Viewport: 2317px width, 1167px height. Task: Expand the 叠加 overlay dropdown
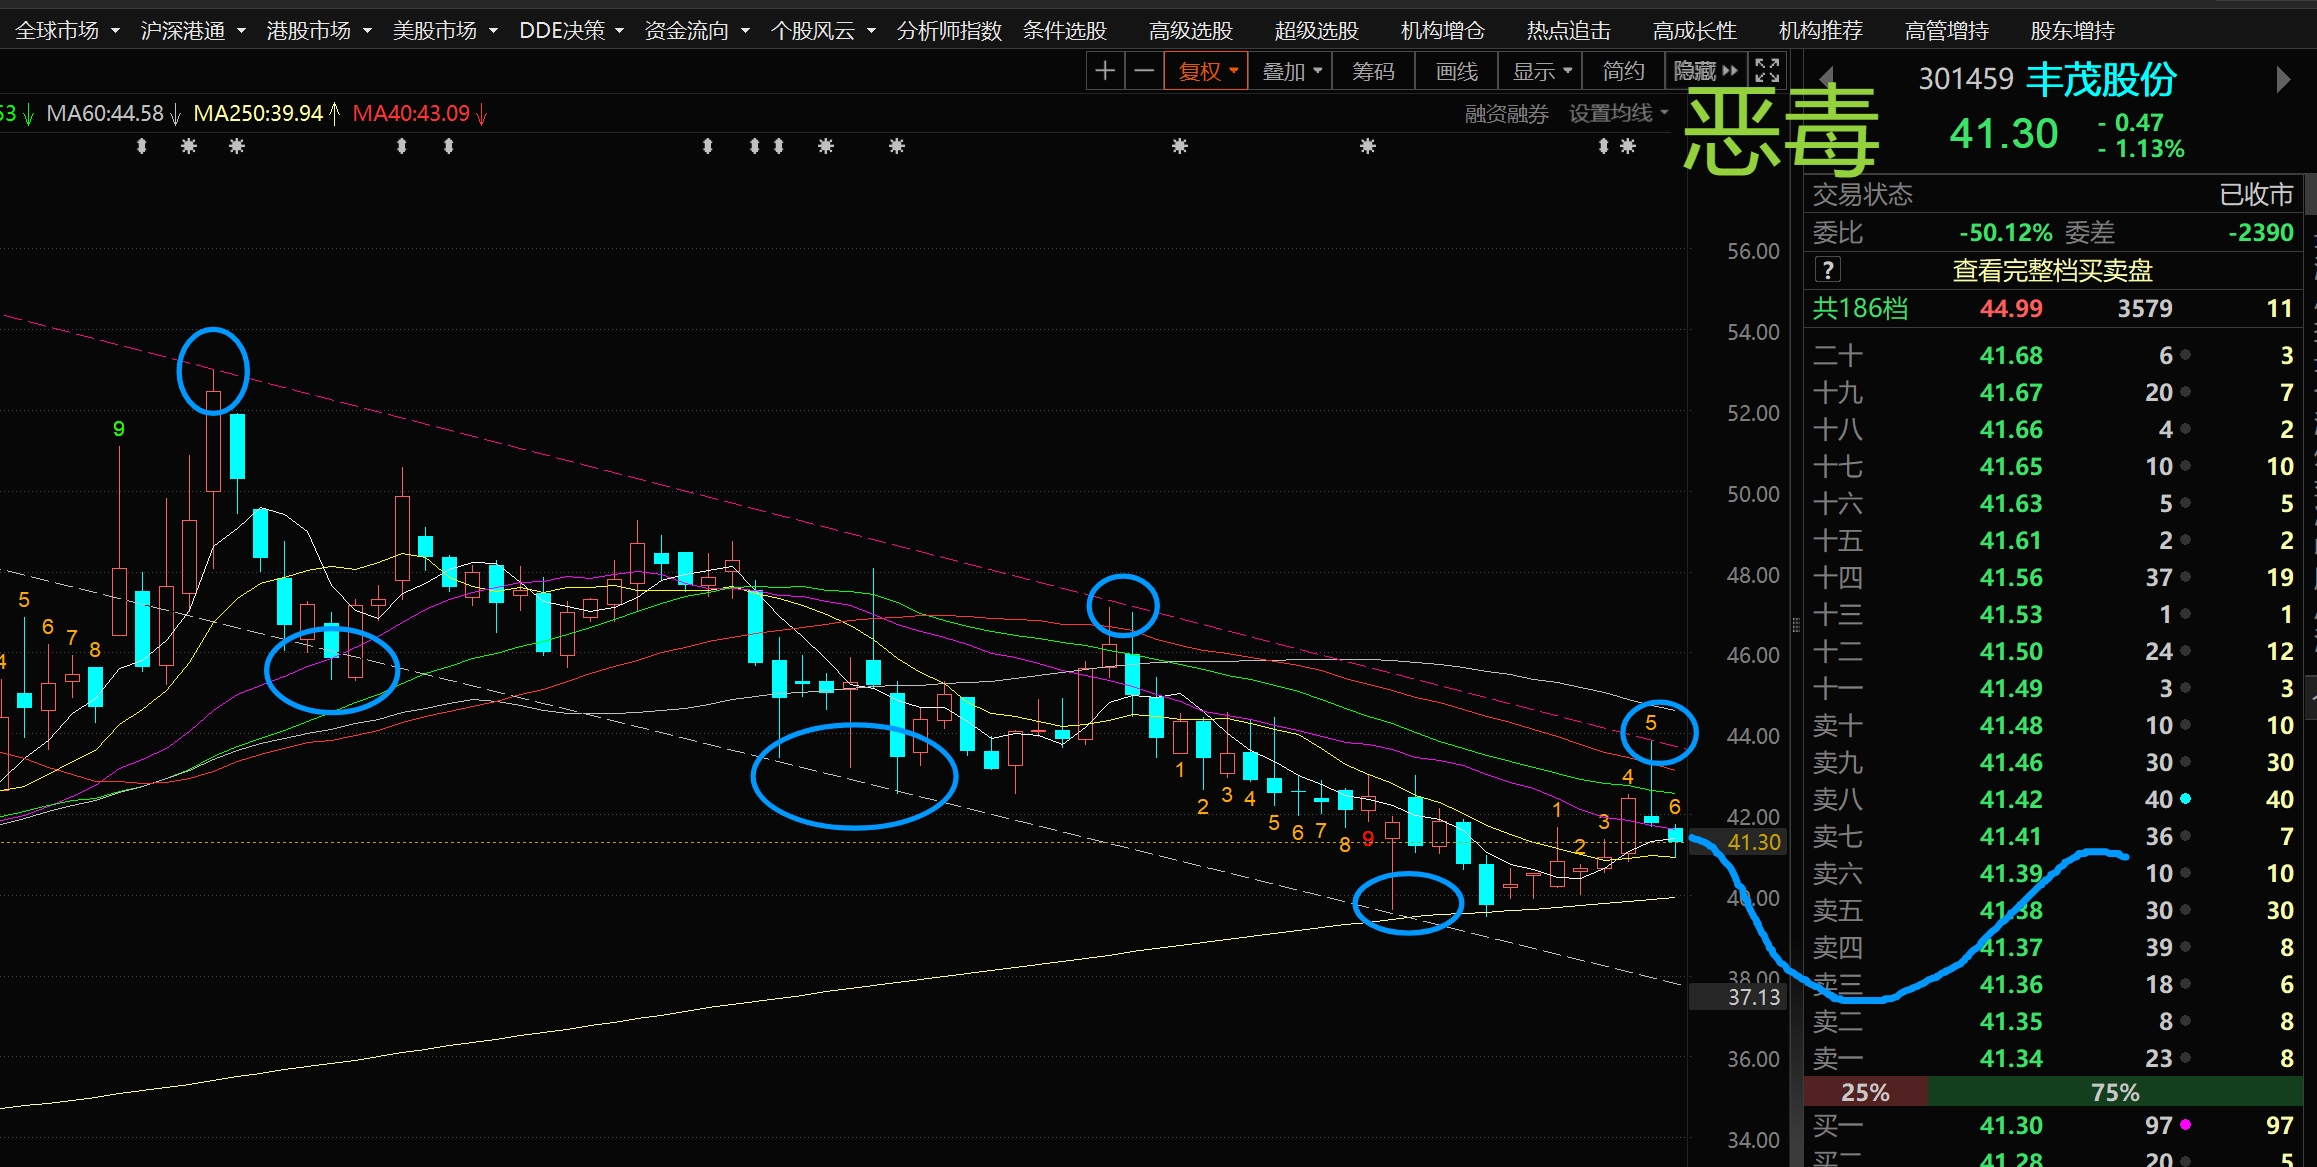point(1291,71)
